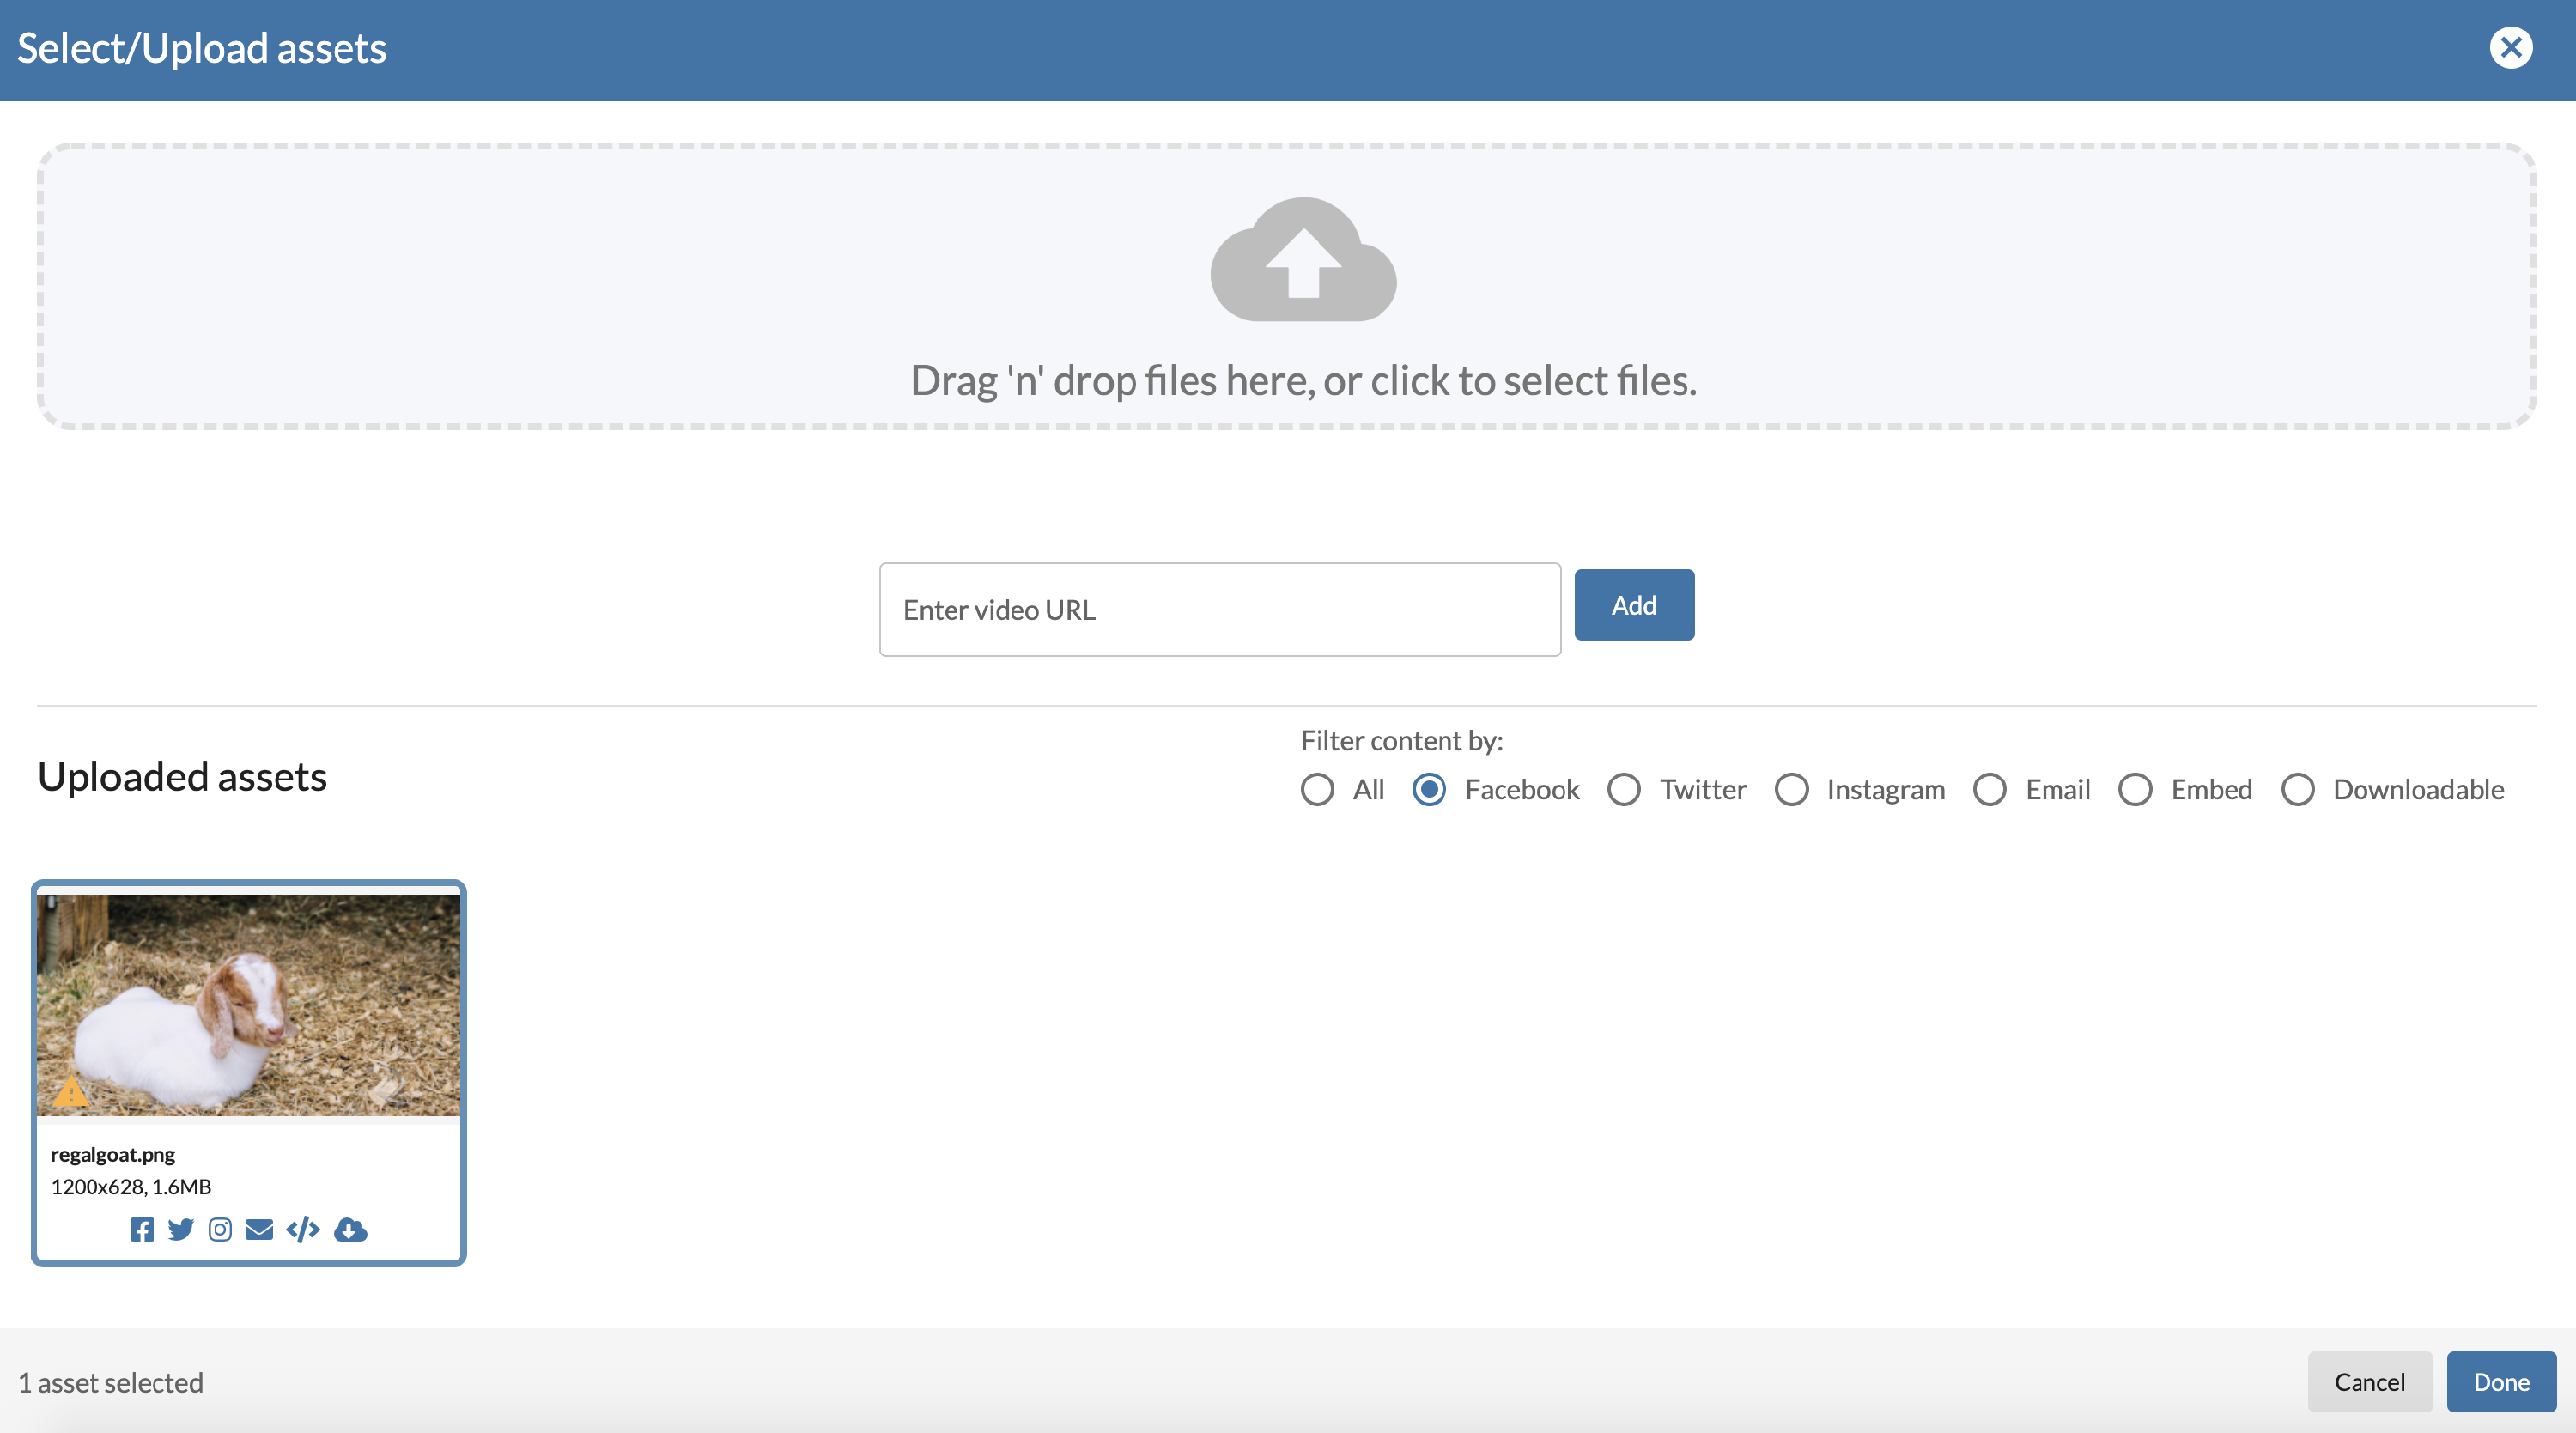Click the '1 asset selected' status text
This screenshot has height=1433, width=2576.
tap(111, 1382)
